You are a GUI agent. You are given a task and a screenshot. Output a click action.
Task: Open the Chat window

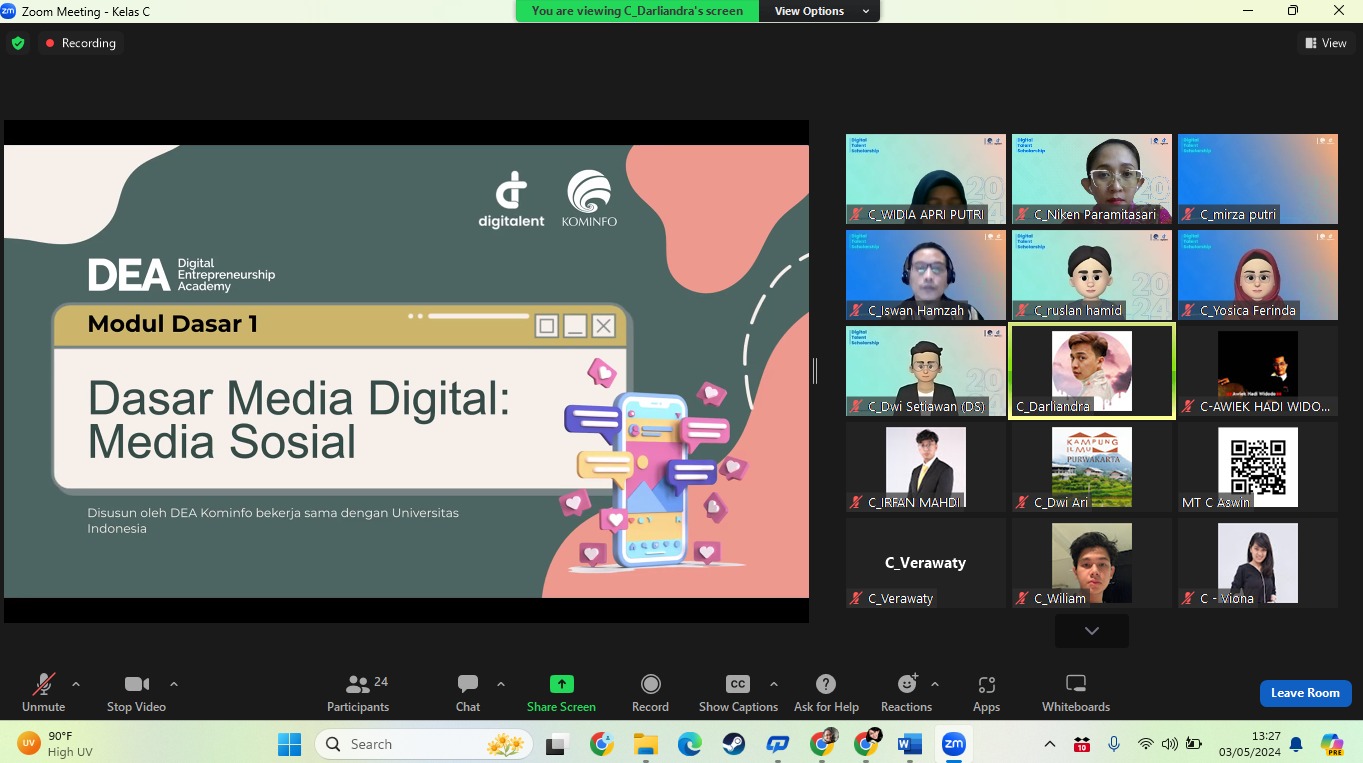(467, 691)
